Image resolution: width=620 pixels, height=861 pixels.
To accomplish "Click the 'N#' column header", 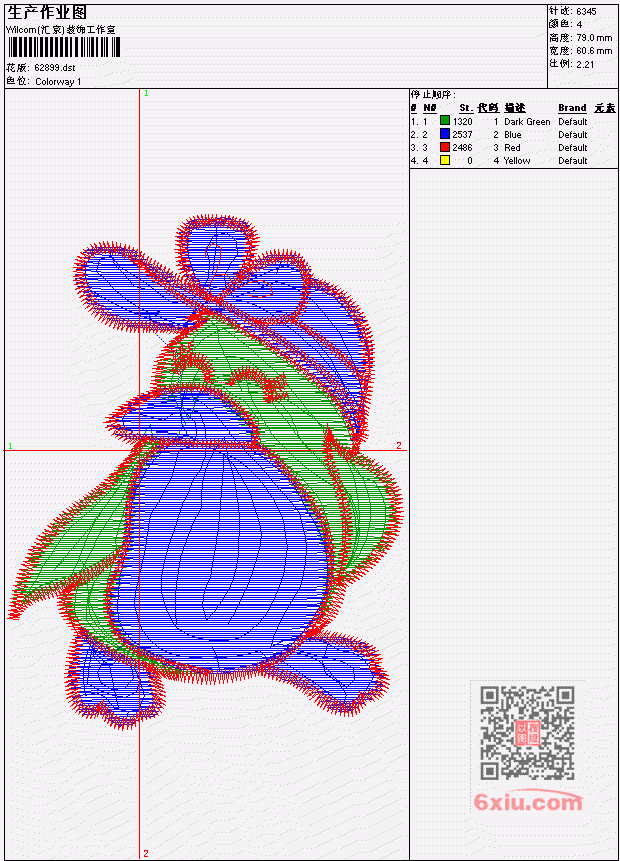I will [430, 108].
